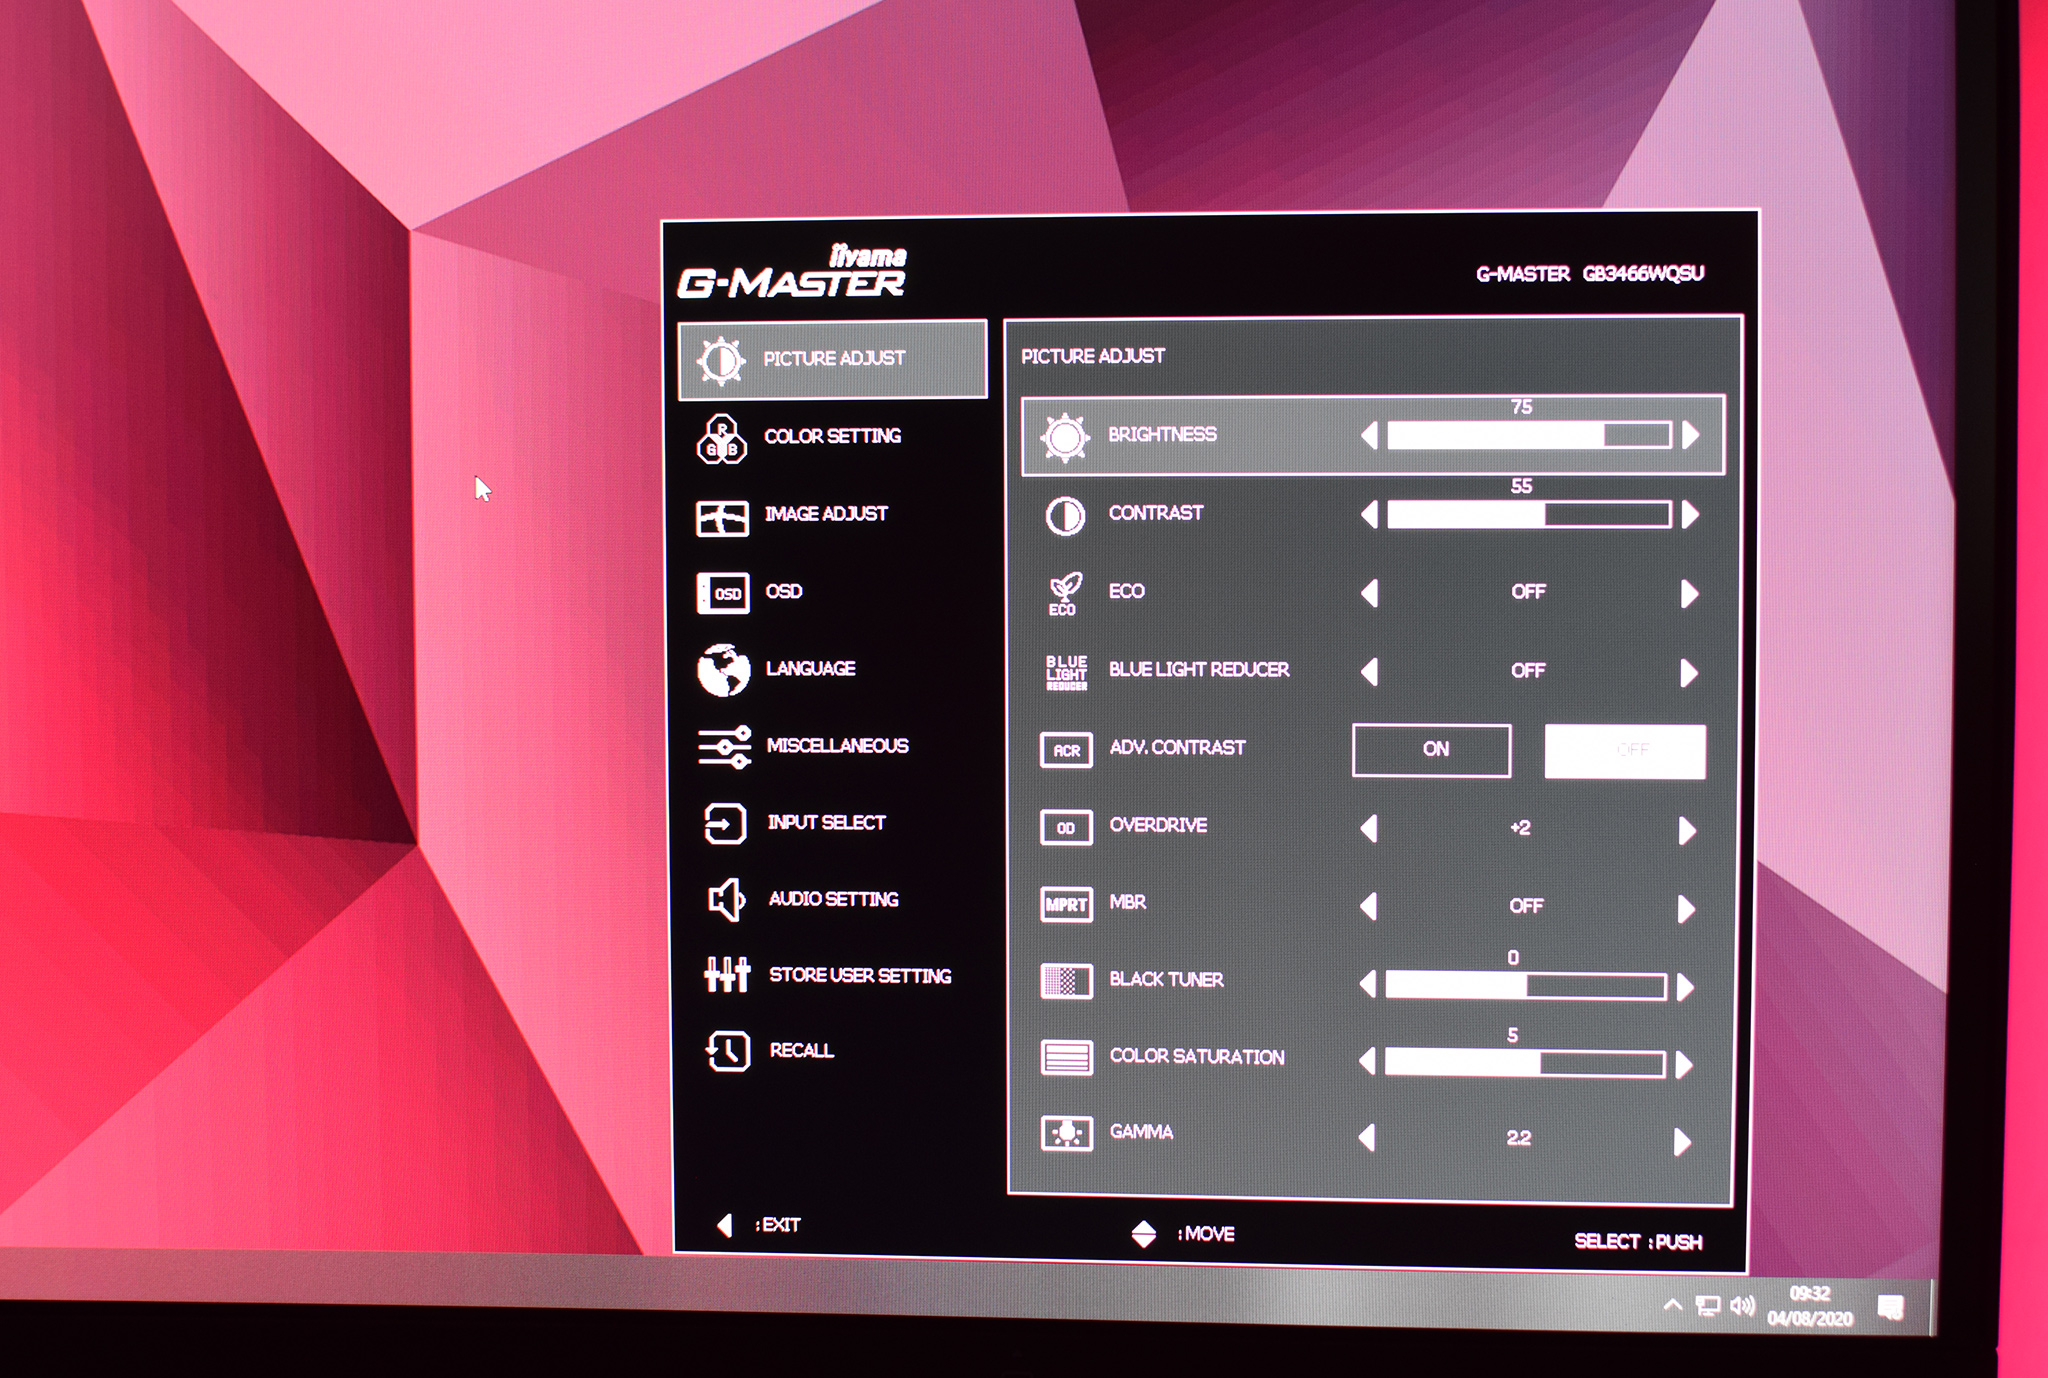This screenshot has height=1378, width=2048.
Task: Click right arrow for MBR setting
Action: 1686,908
